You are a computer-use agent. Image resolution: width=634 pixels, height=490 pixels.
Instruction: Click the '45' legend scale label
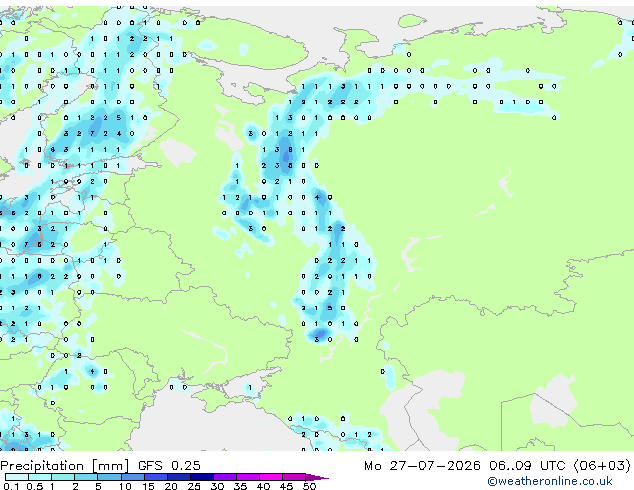click(287, 486)
